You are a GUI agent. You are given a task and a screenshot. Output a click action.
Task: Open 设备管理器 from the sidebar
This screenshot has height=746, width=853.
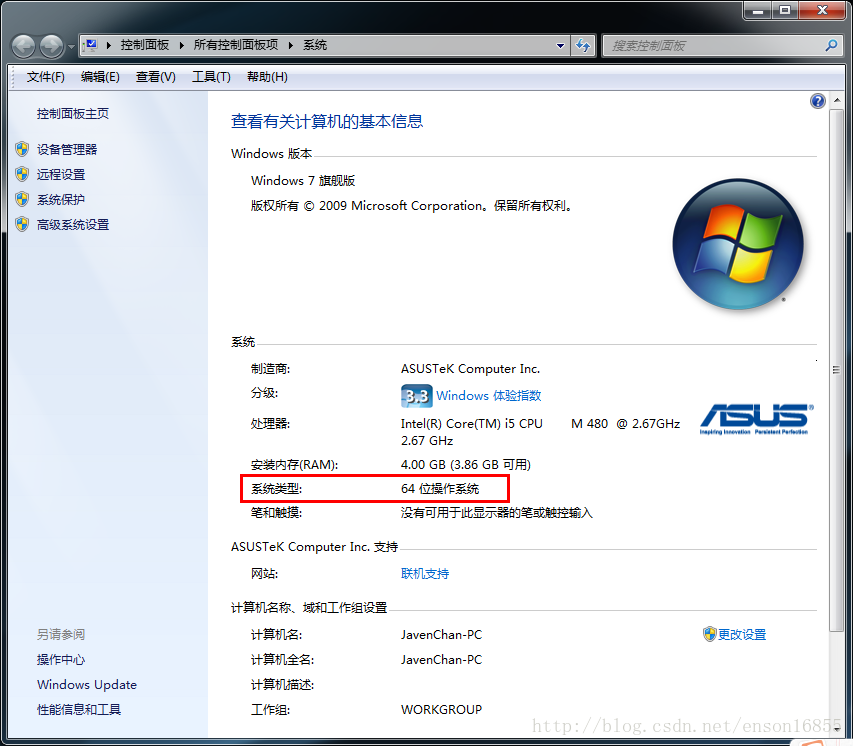tap(67, 149)
